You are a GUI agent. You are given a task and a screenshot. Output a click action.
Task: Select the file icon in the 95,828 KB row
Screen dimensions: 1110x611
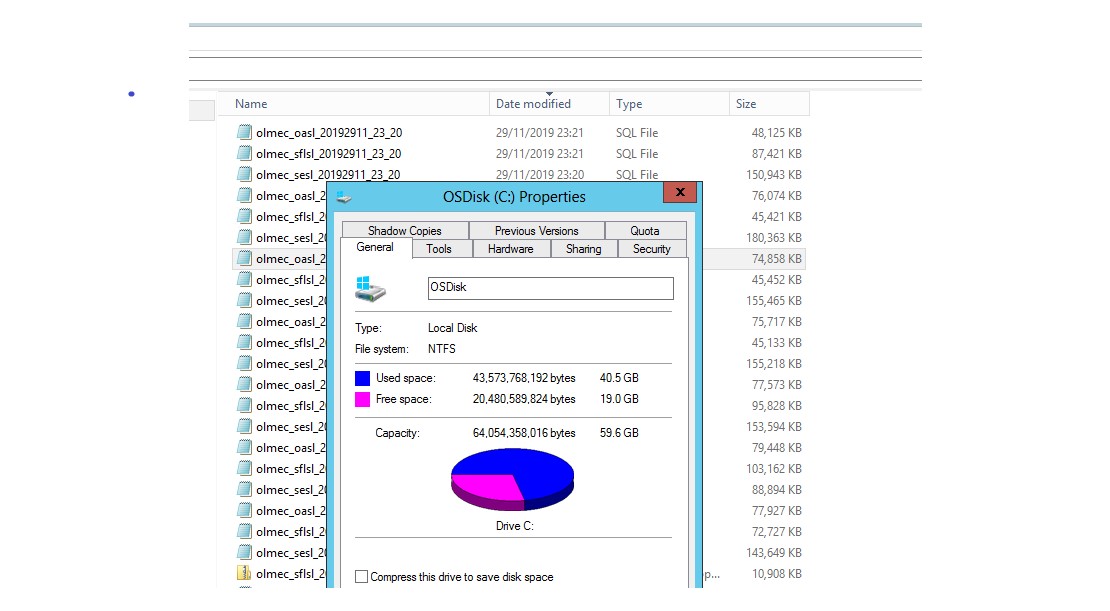point(244,406)
